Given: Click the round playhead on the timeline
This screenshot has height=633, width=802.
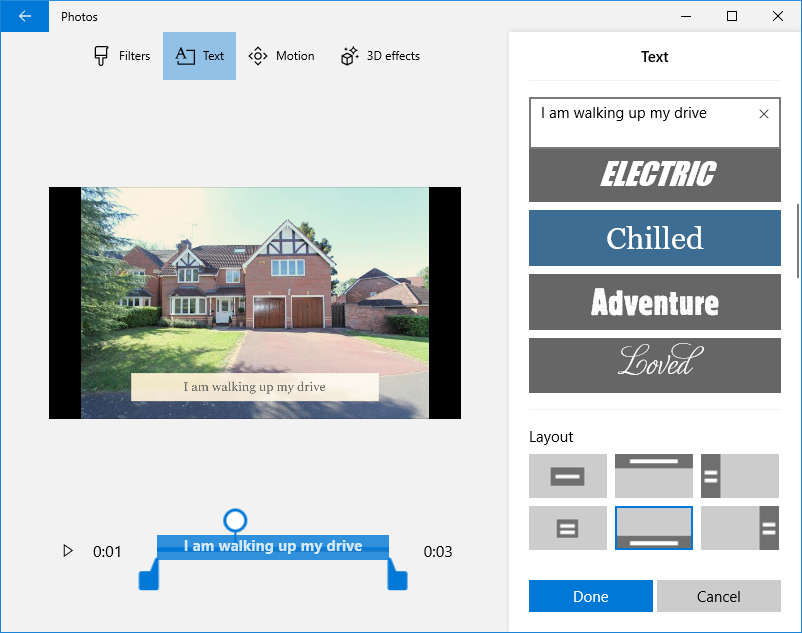Looking at the screenshot, I should coord(235,521).
